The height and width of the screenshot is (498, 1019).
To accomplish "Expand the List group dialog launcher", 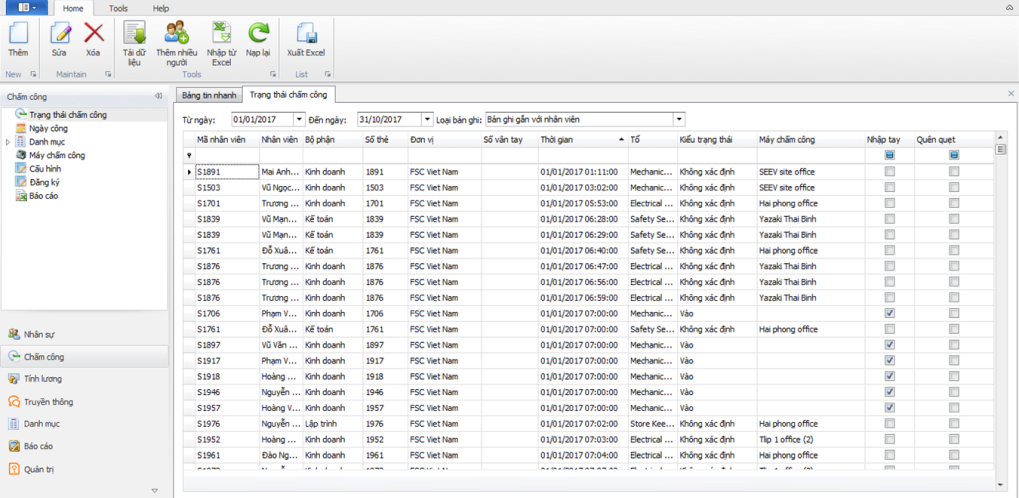I will pos(328,74).
